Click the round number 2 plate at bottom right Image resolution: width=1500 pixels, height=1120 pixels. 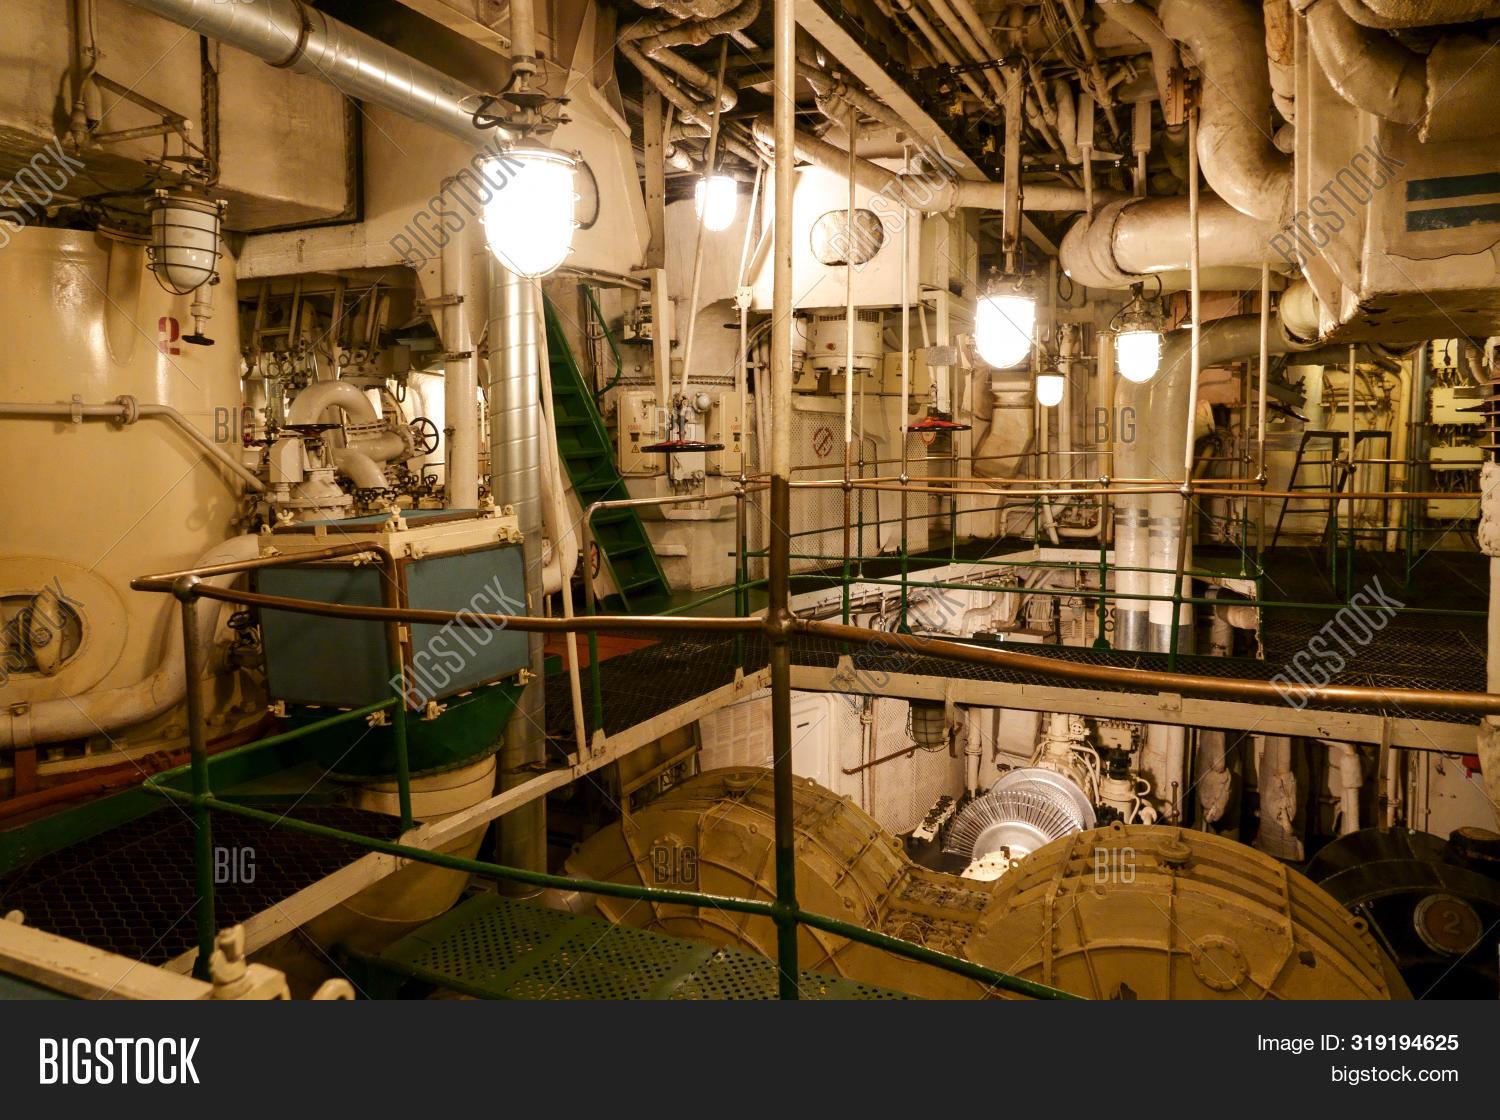[x=1446, y=922]
